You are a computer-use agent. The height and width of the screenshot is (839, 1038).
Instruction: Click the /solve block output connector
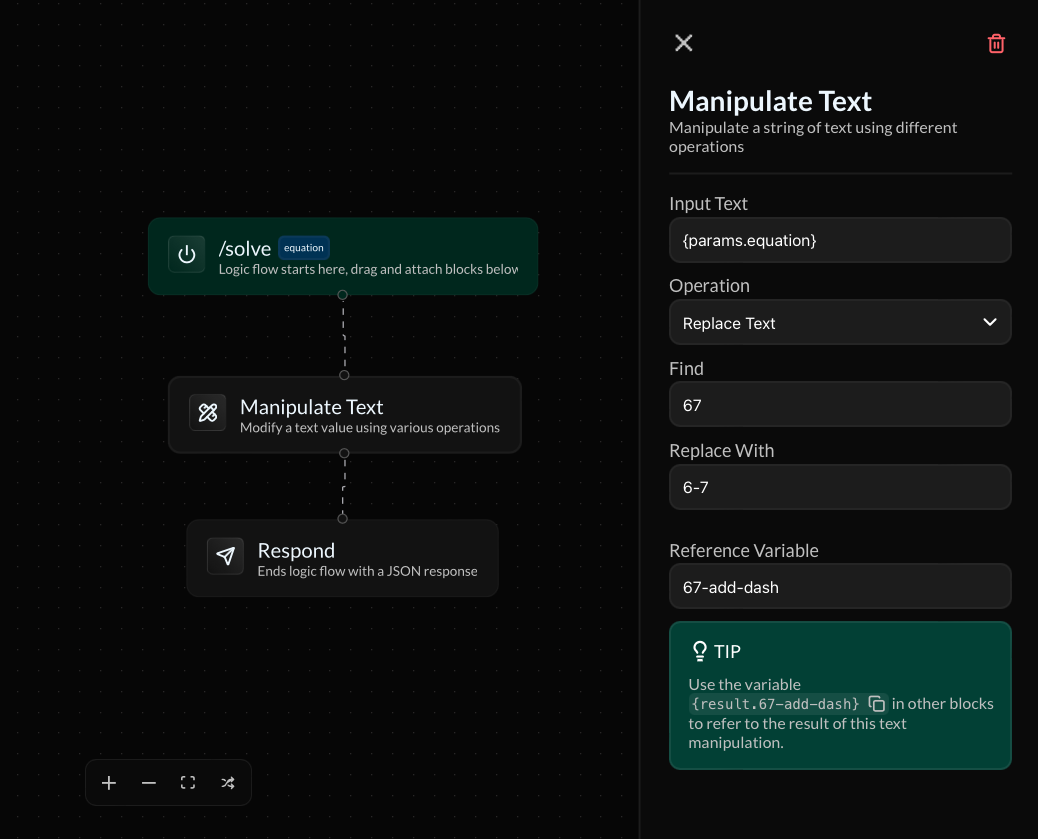point(342,295)
